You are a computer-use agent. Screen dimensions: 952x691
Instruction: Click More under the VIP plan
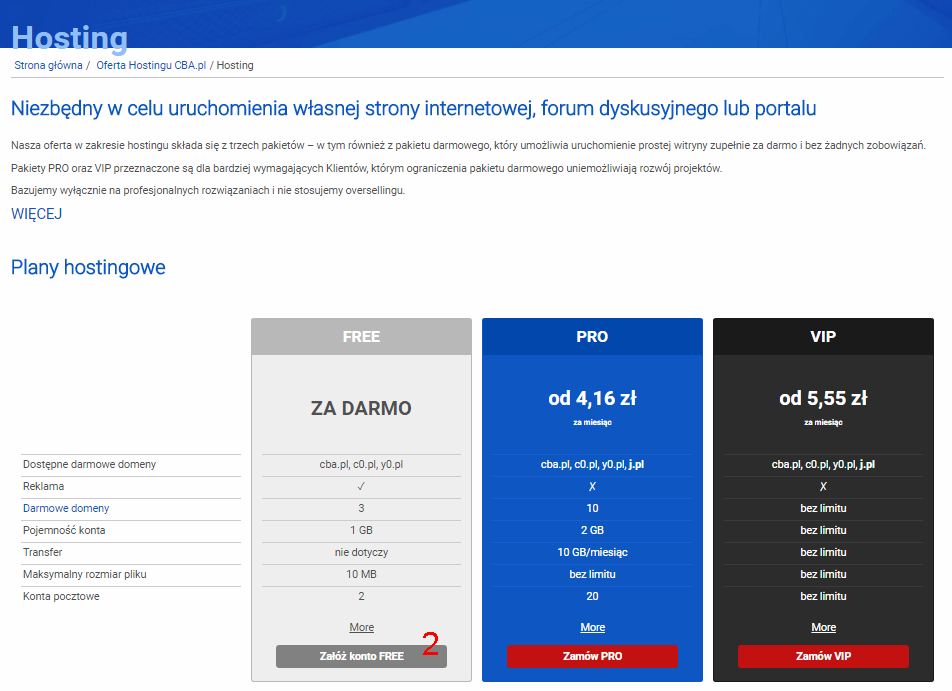pyautogui.click(x=823, y=627)
